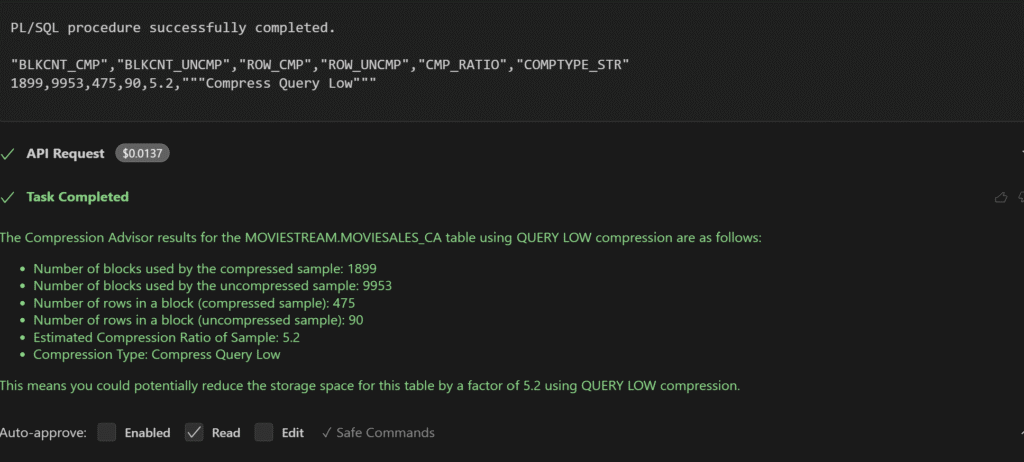Click the green checkmark beside Task Completed
Image resolution: width=1024 pixels, height=462 pixels.
click(x=8, y=197)
